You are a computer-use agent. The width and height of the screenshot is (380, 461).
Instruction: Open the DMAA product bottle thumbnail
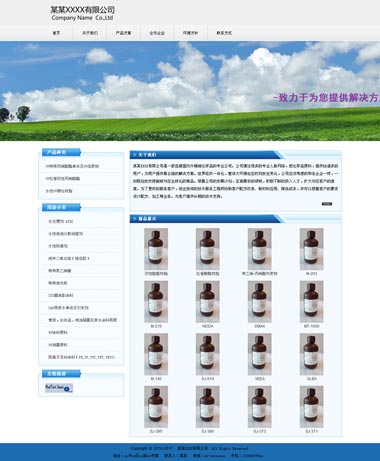pyautogui.click(x=260, y=302)
